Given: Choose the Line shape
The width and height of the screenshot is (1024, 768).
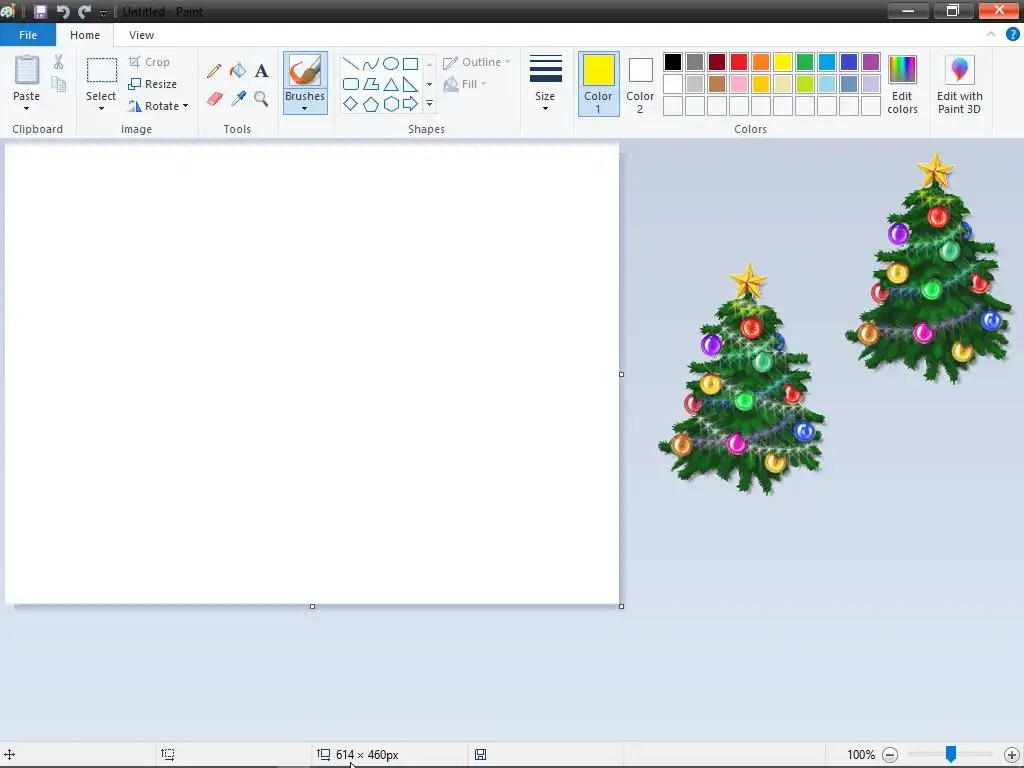Looking at the screenshot, I should (351, 64).
